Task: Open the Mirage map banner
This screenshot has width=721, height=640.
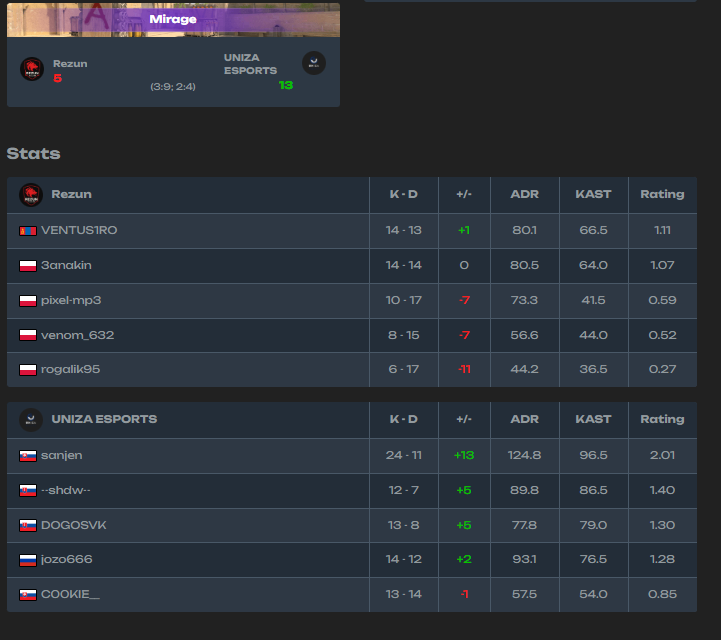Action: (173, 20)
